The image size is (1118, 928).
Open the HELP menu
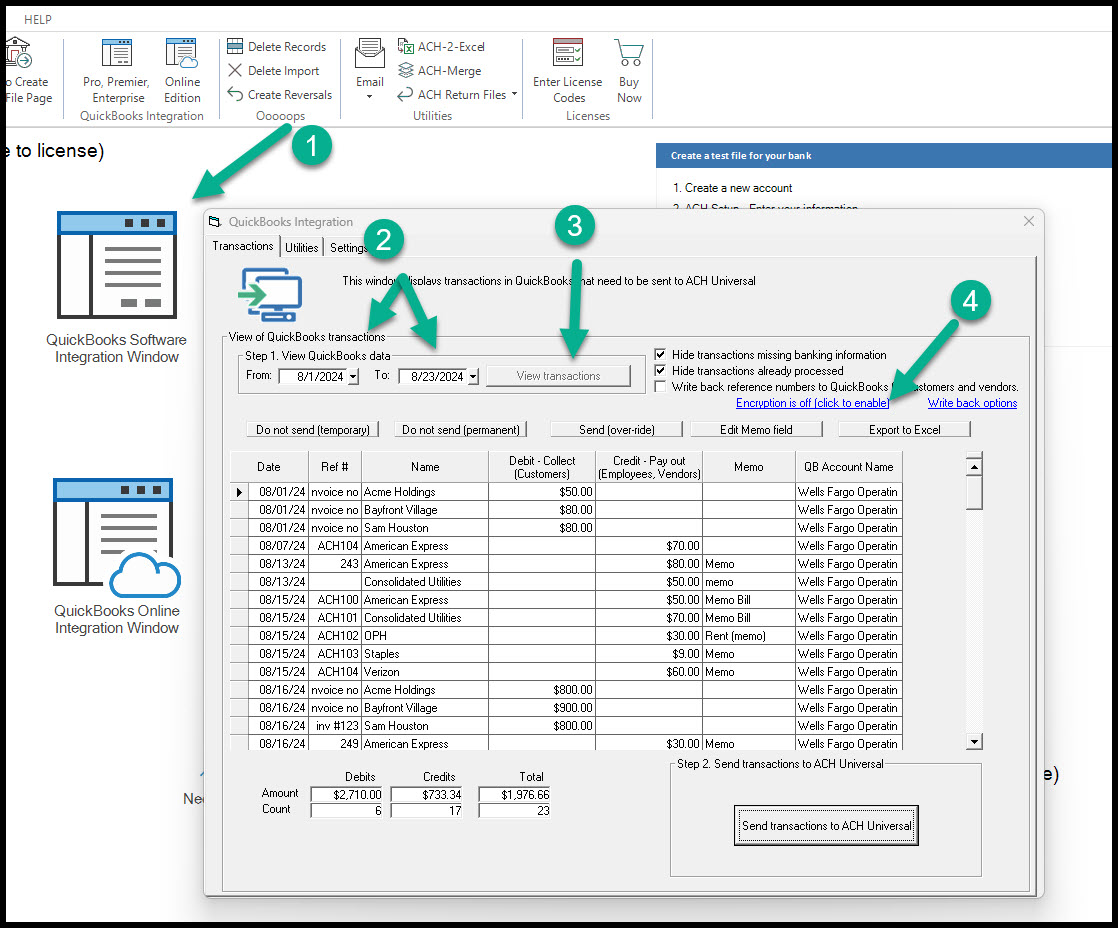click(x=37, y=19)
